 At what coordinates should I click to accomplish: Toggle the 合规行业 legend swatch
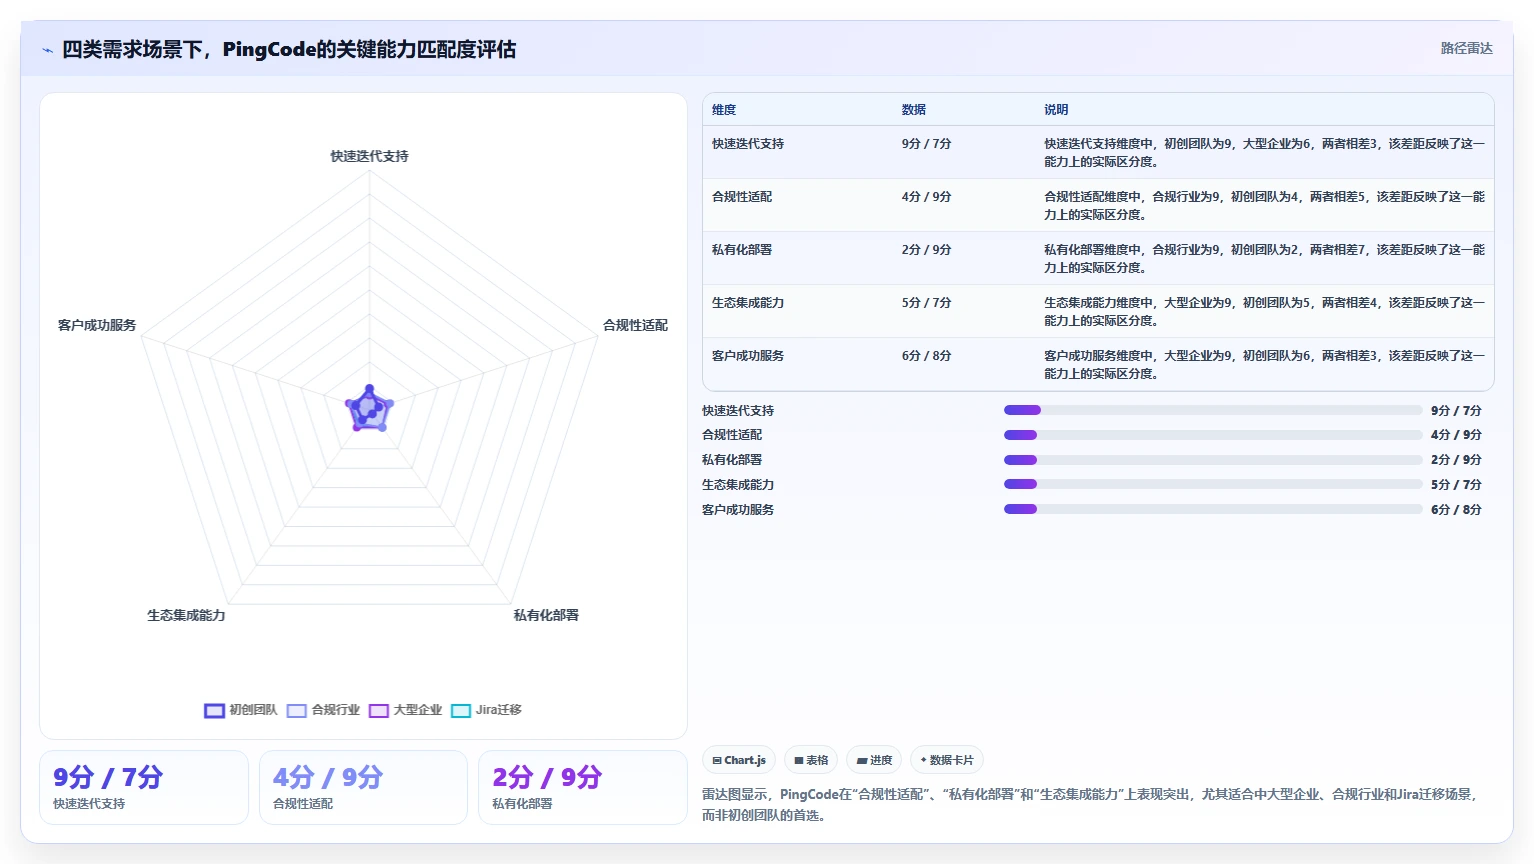pyautogui.click(x=296, y=711)
